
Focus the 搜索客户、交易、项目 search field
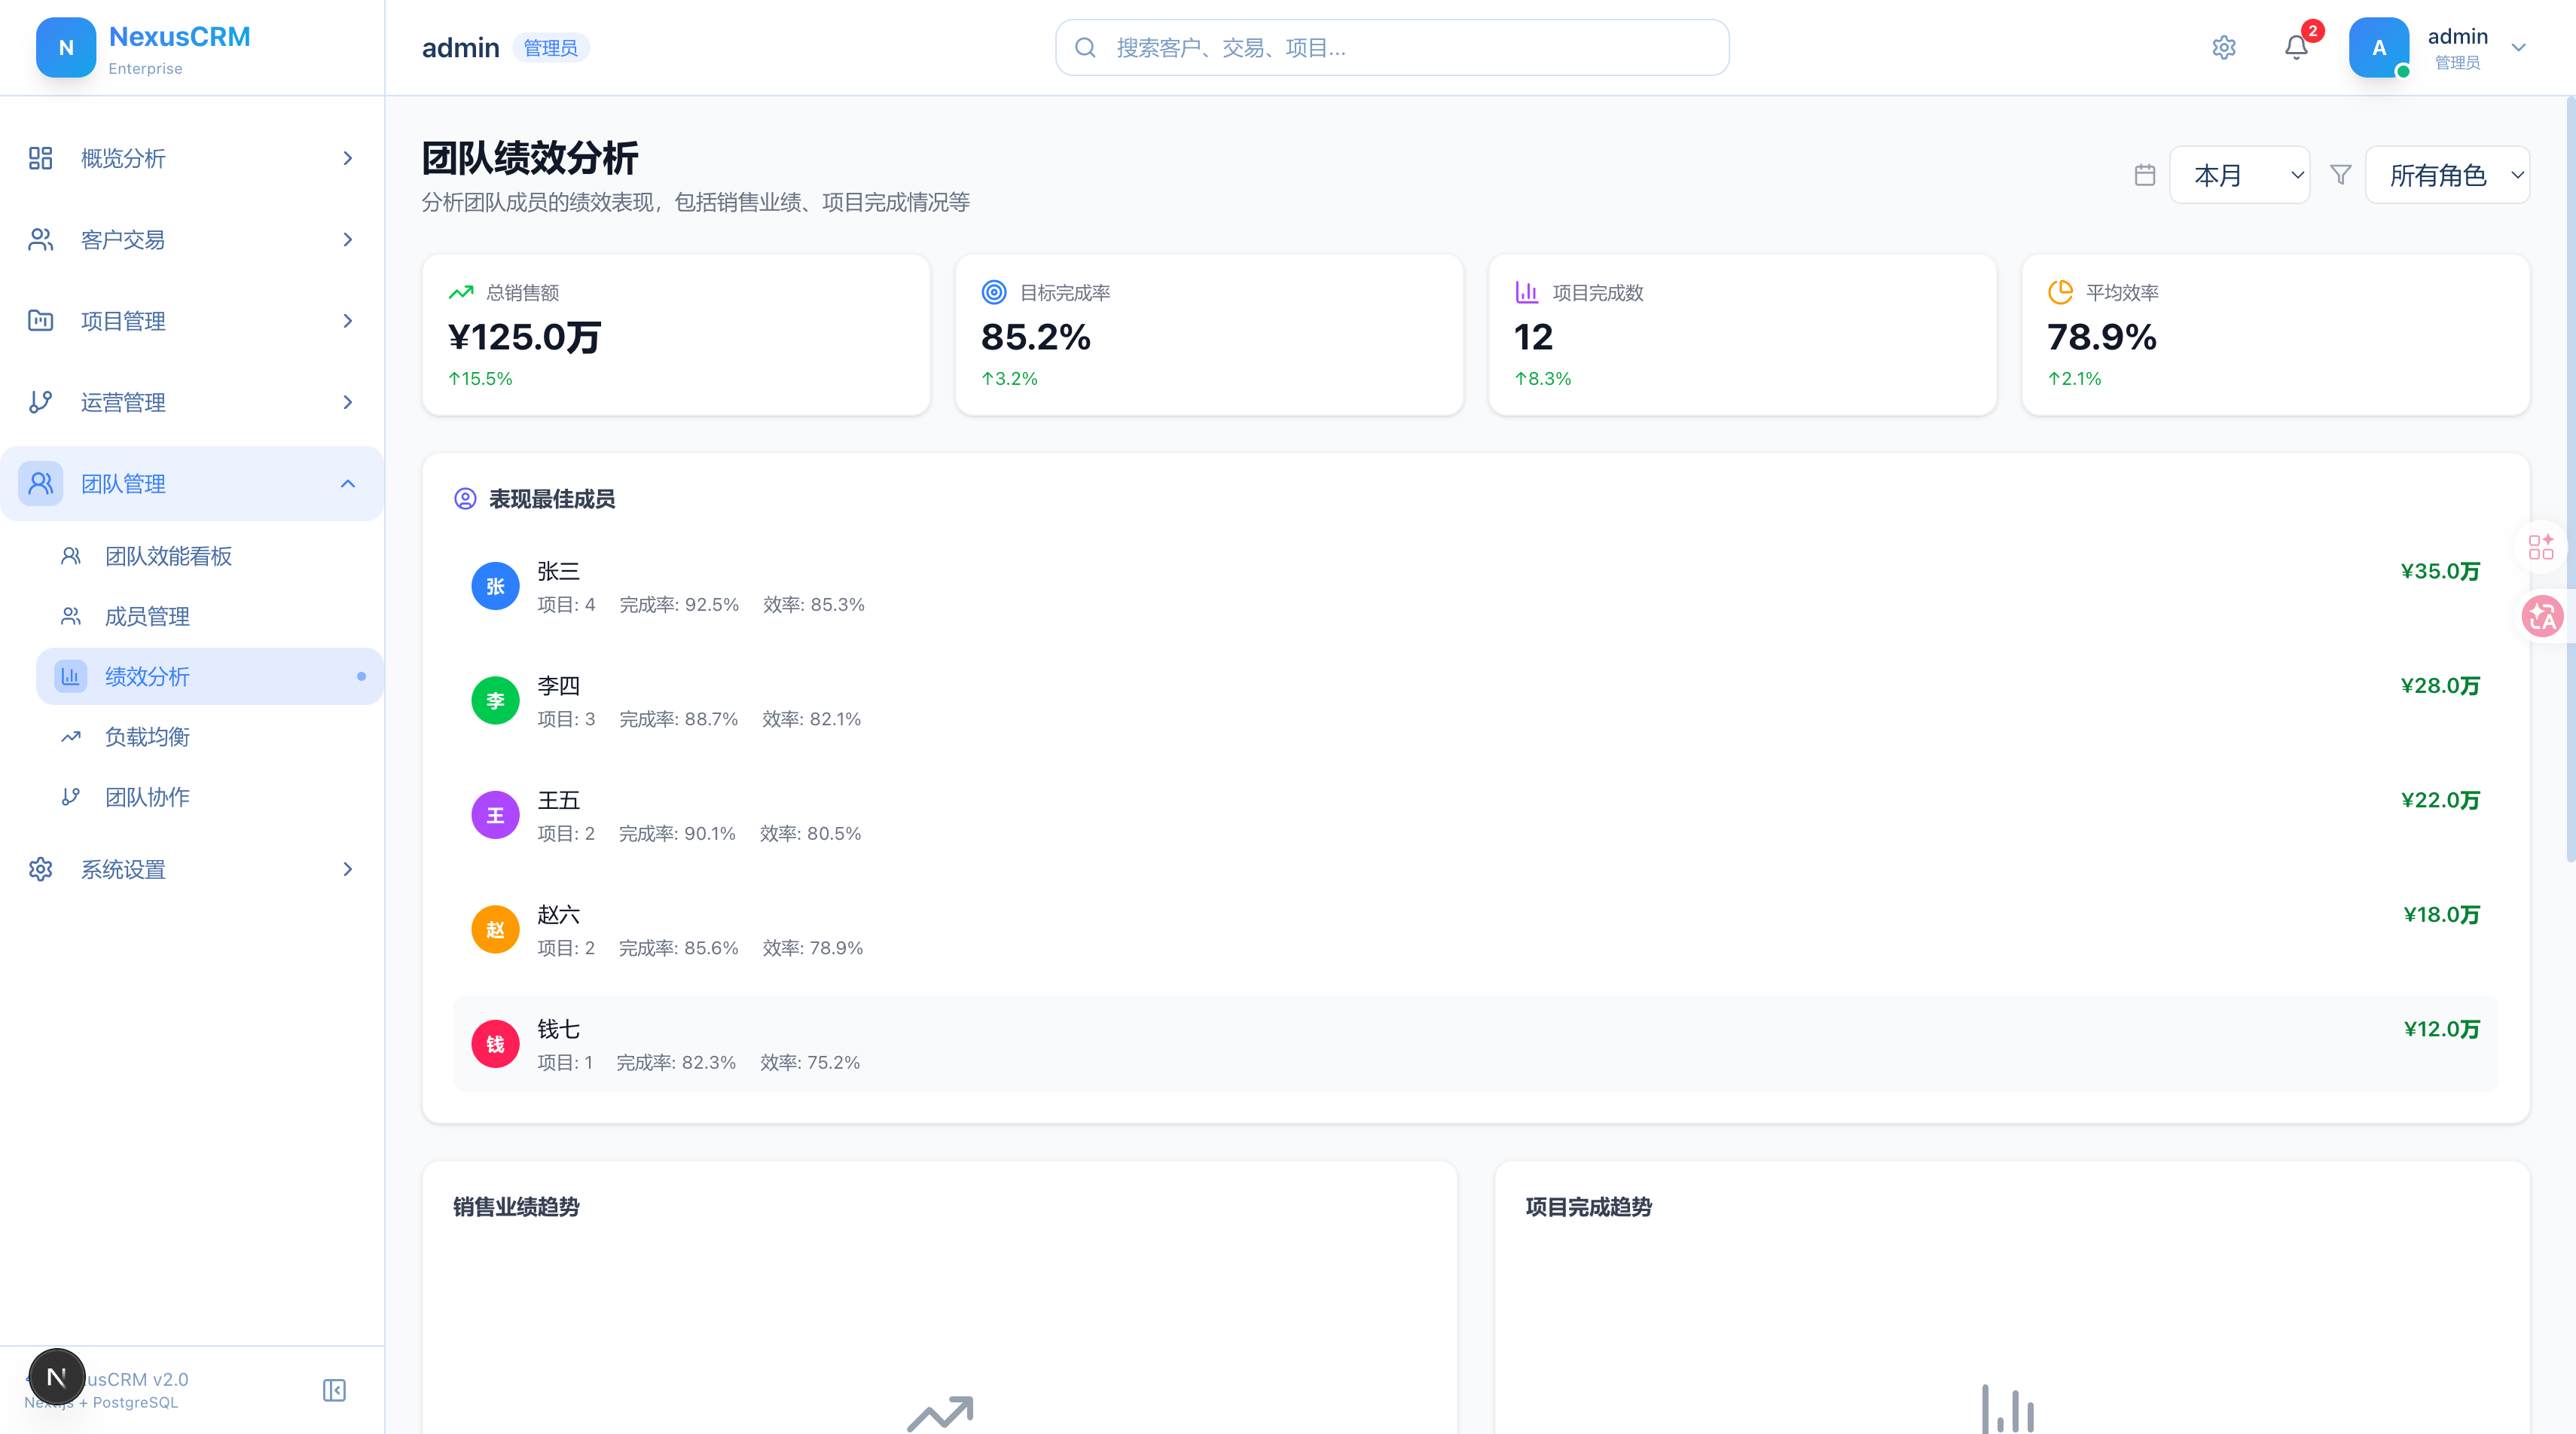tap(1391, 47)
